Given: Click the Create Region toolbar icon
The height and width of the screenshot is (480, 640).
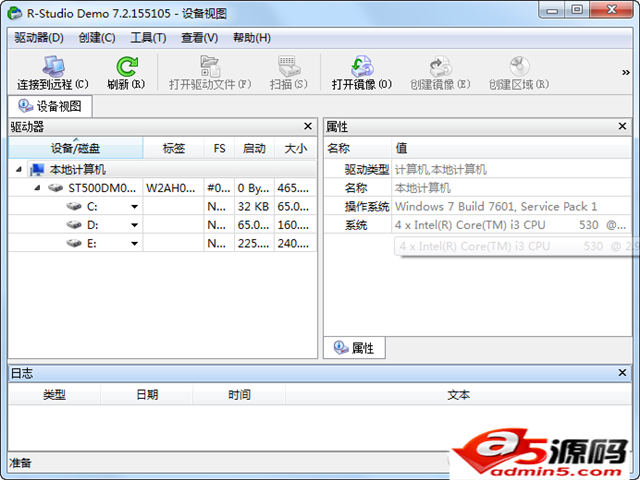Looking at the screenshot, I should tap(519, 66).
